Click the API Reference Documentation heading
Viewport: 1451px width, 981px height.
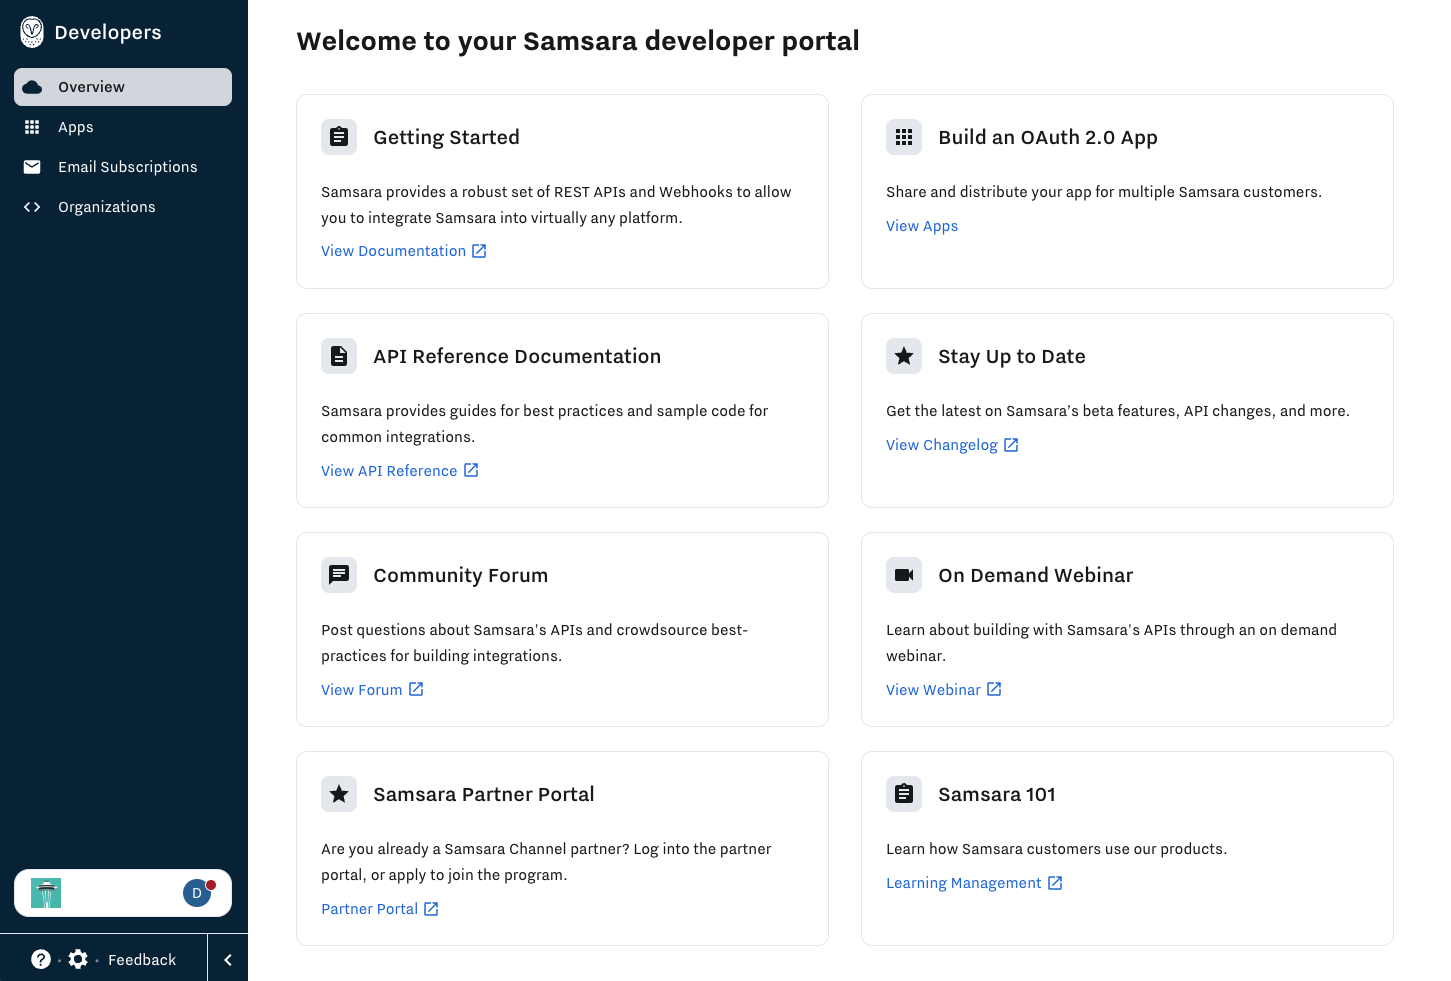pyautogui.click(x=517, y=356)
